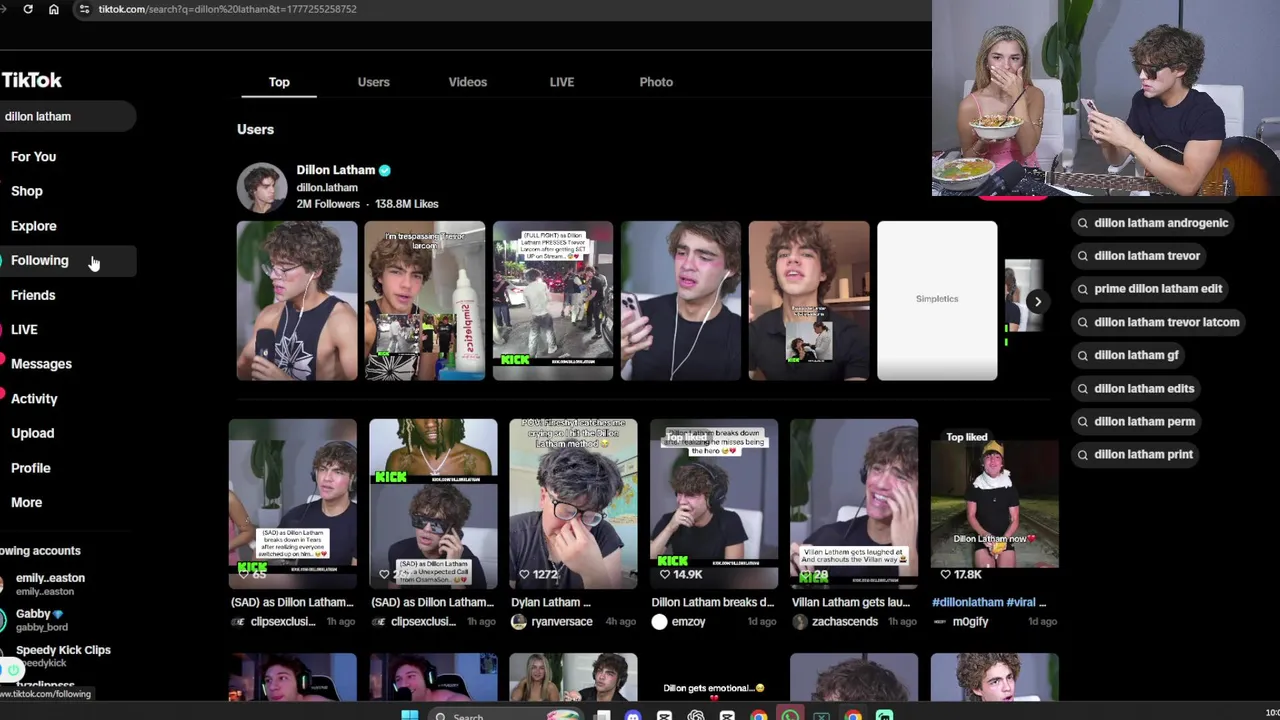This screenshot has width=1280, height=720.
Task: Open Activity notifications
Action: point(34,399)
